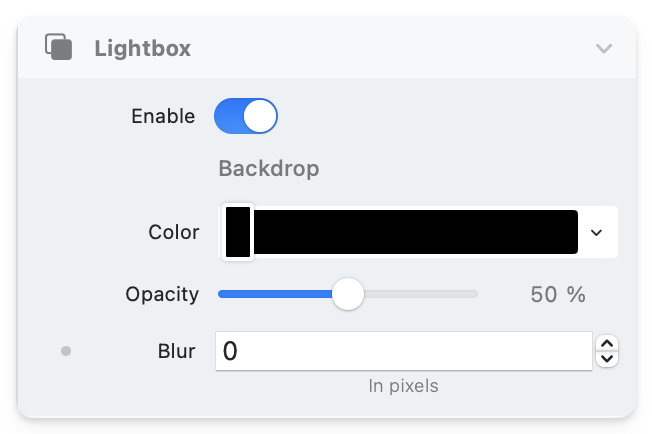Click the wide black color bar
The image size is (652, 434).
(415, 232)
